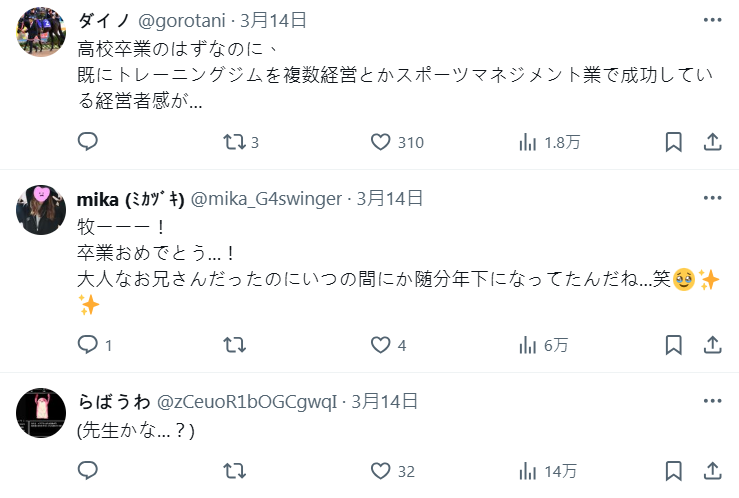
Task: Reply to ダイノ's tweet
Action: click(88, 142)
